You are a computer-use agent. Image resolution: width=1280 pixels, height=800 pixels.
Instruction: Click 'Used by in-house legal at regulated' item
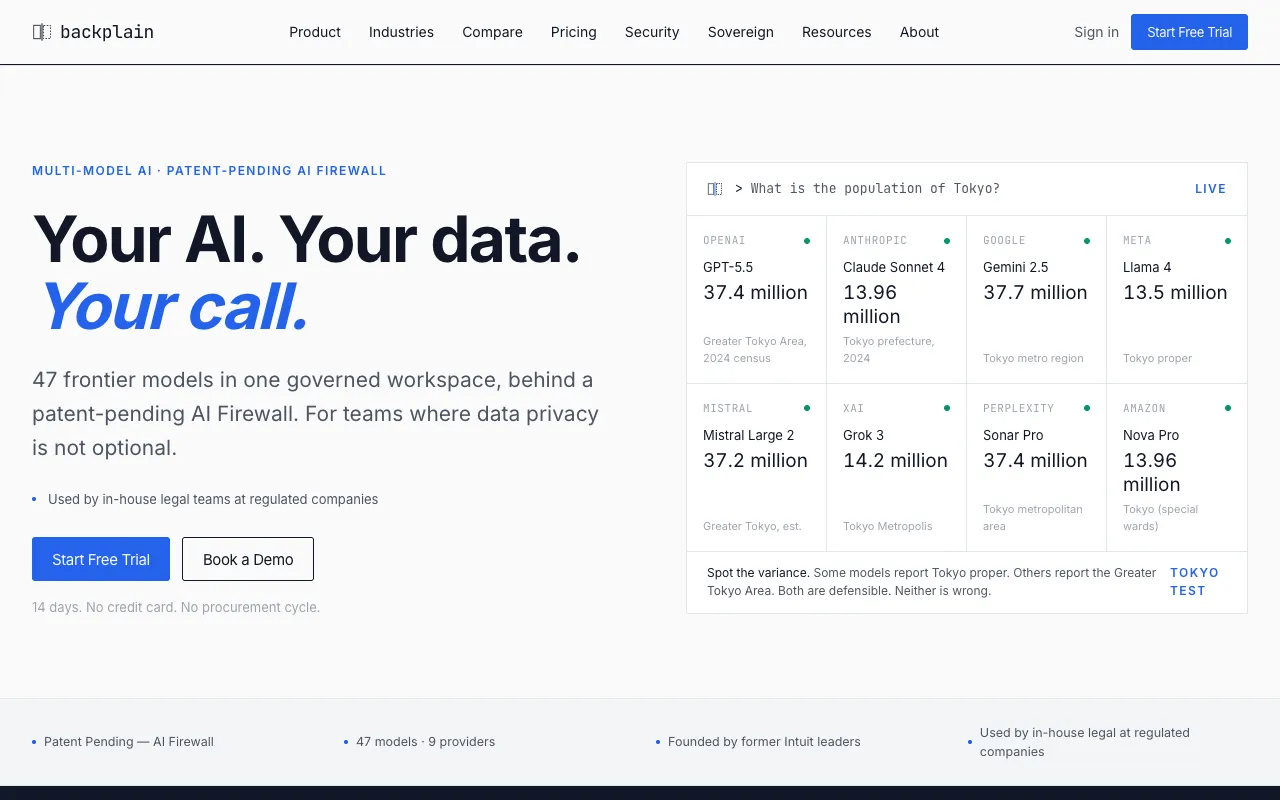(x=1085, y=742)
